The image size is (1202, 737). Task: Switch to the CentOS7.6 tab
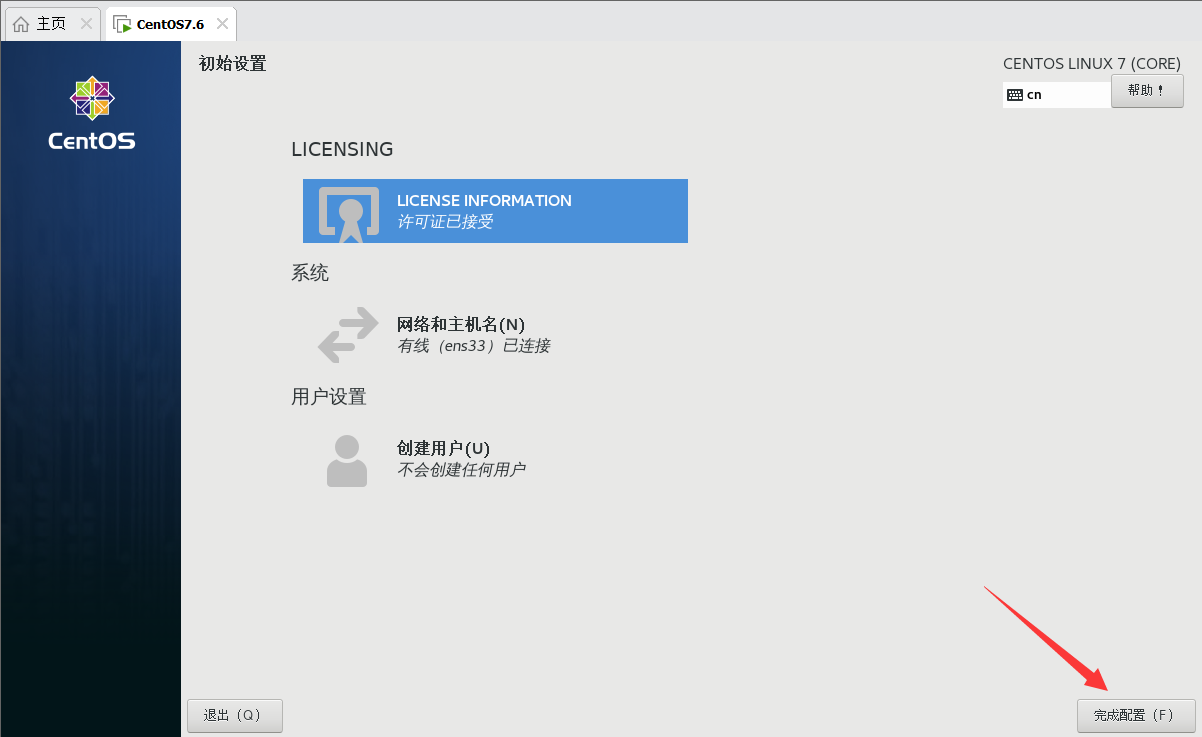pyautogui.click(x=171, y=23)
